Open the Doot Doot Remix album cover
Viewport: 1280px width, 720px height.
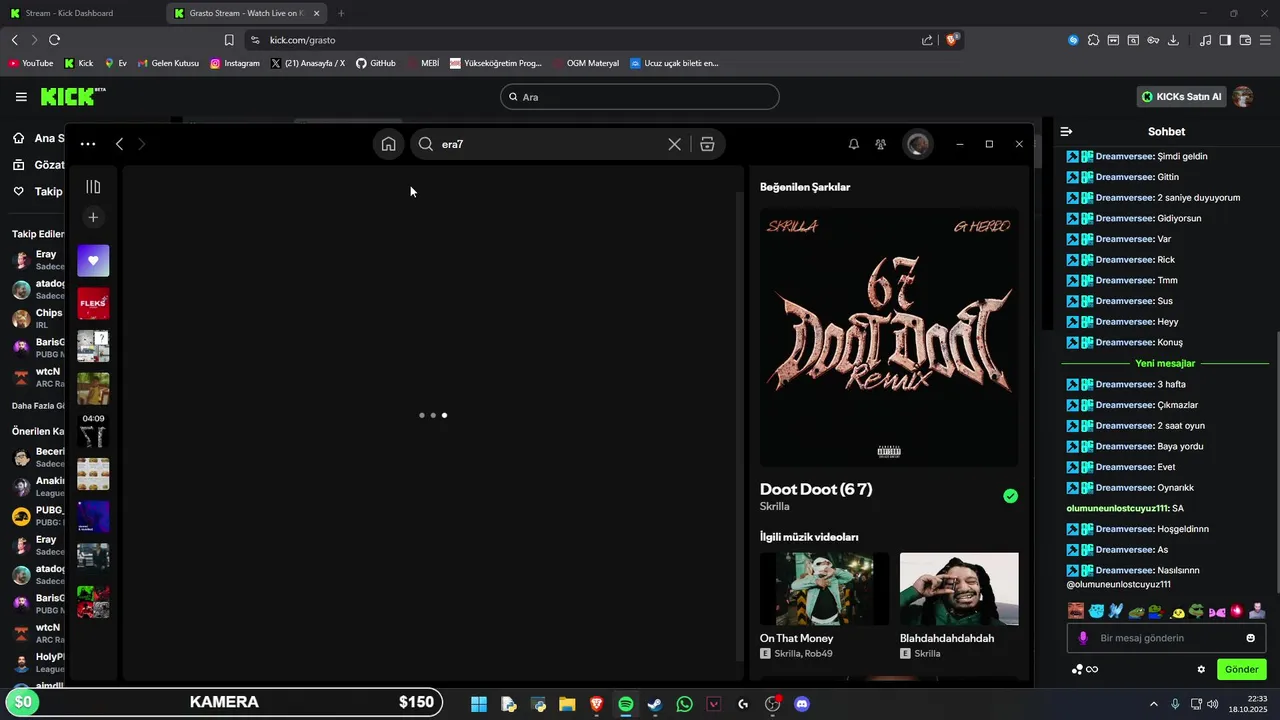click(889, 337)
